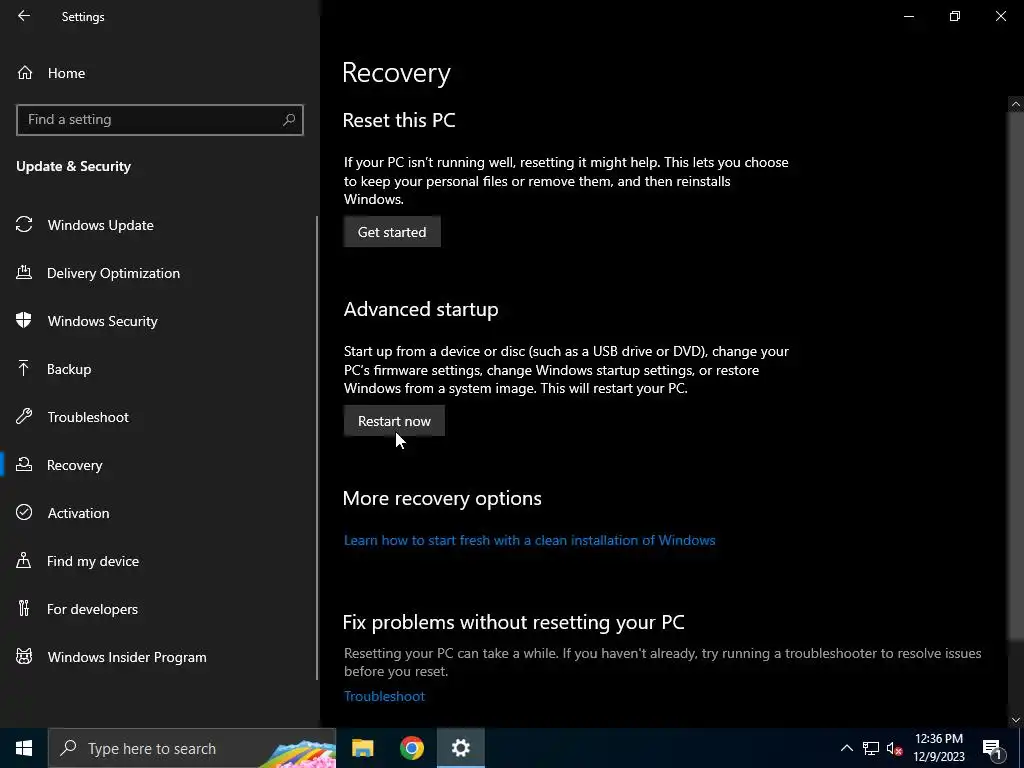Click the Recovery page heading
The image size is (1024, 768).
click(396, 72)
